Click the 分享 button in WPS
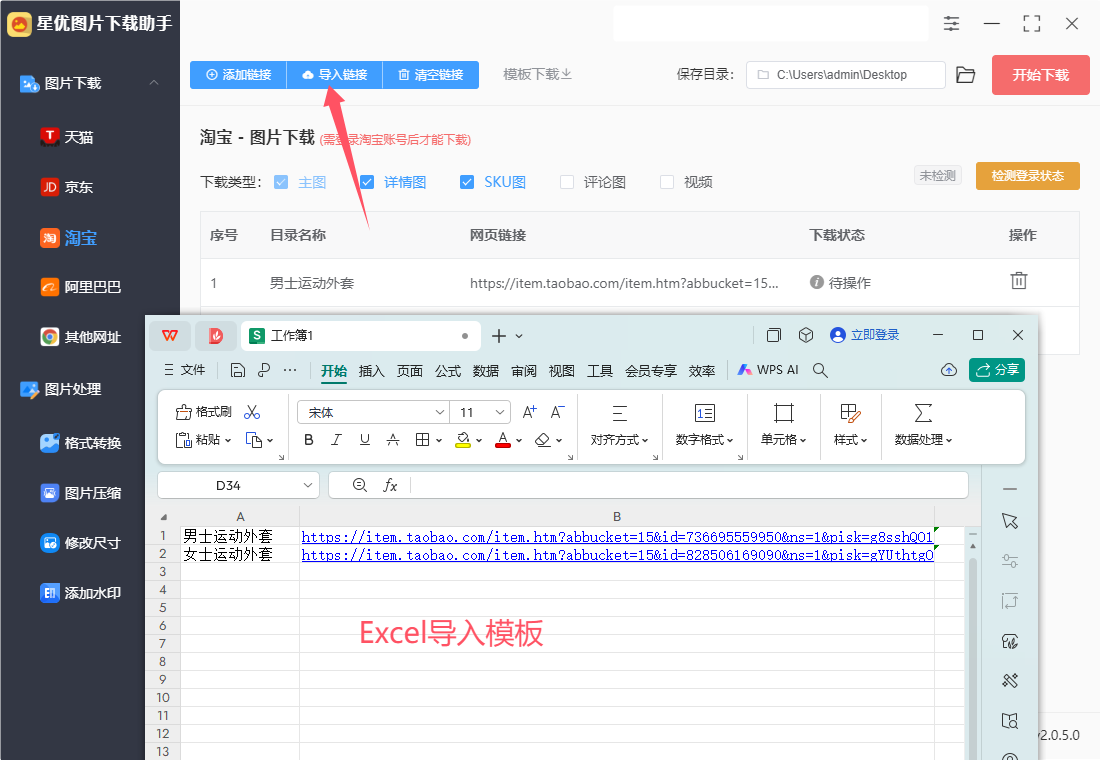This screenshot has width=1100, height=760. point(997,370)
